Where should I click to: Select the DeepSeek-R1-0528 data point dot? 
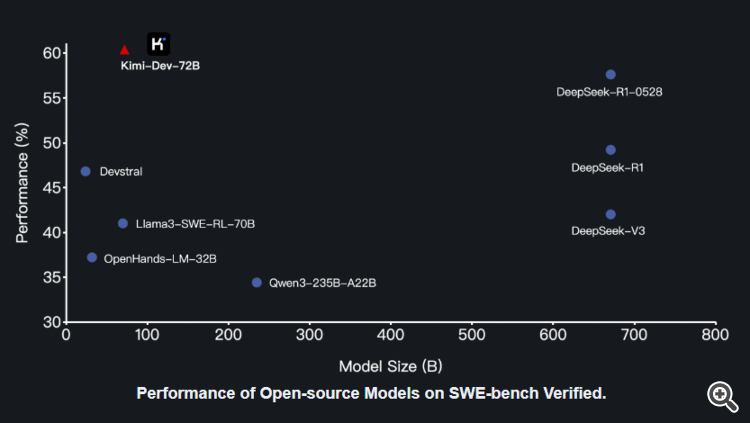click(x=610, y=75)
